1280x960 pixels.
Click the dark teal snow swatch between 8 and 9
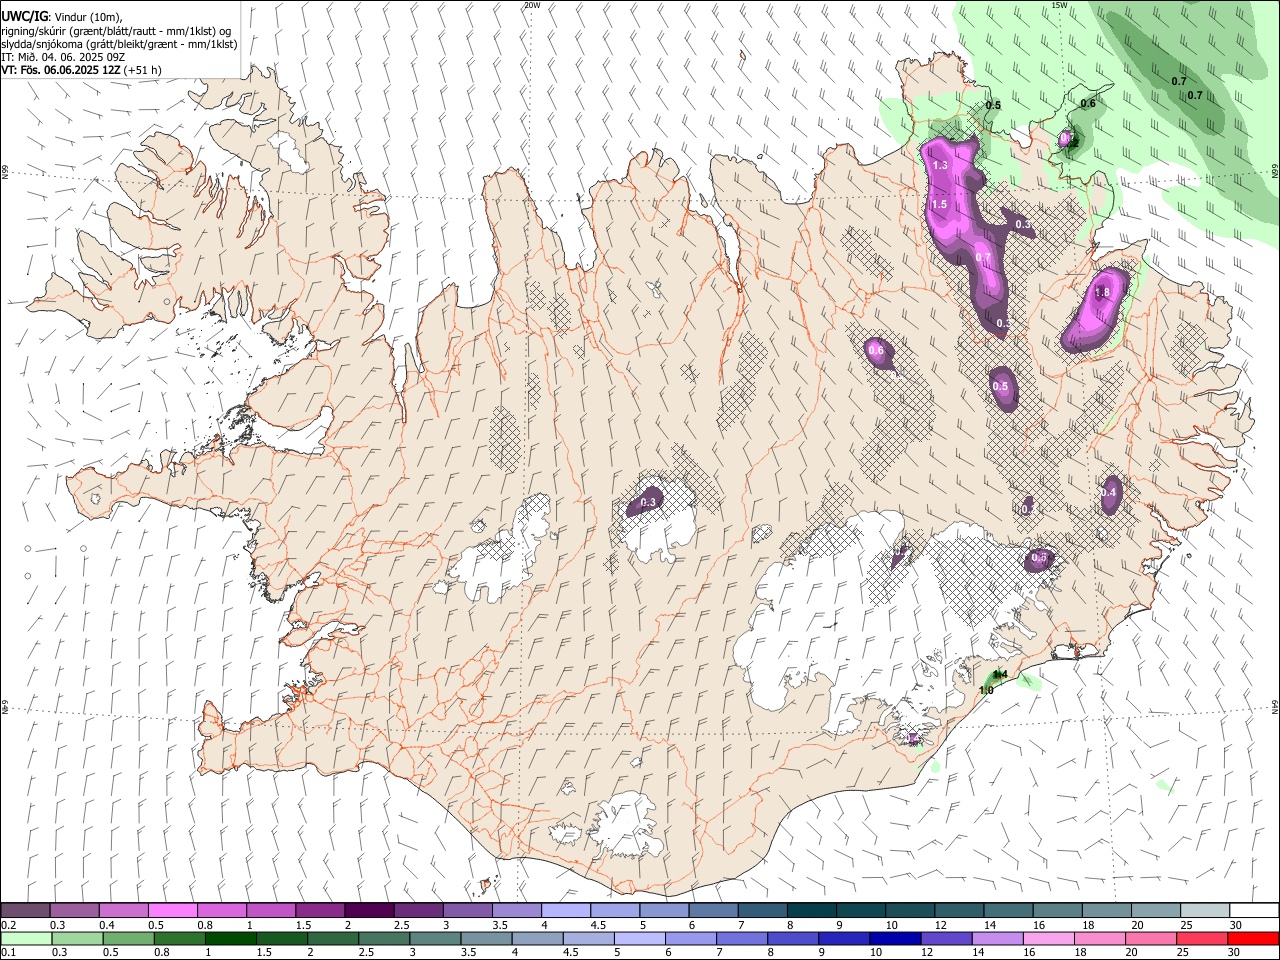point(810,911)
